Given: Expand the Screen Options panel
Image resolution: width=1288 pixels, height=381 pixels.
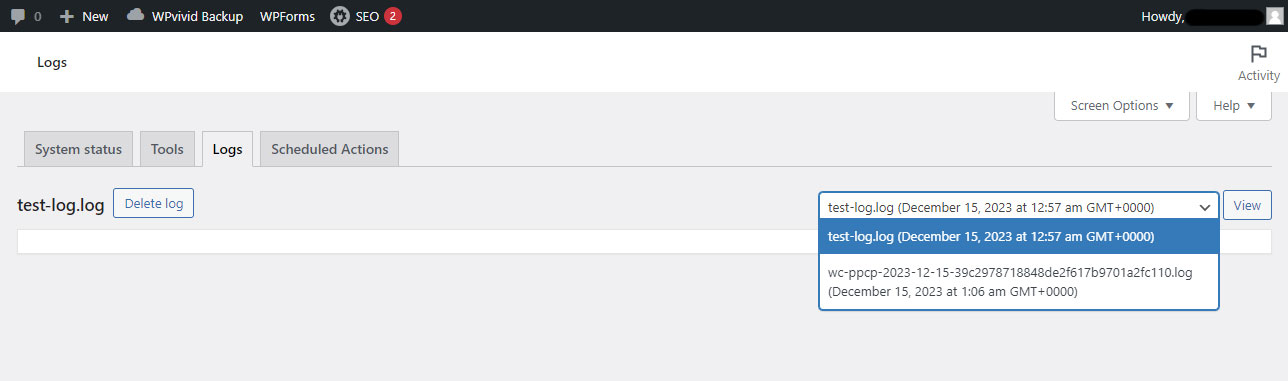Looking at the screenshot, I should [1122, 106].
